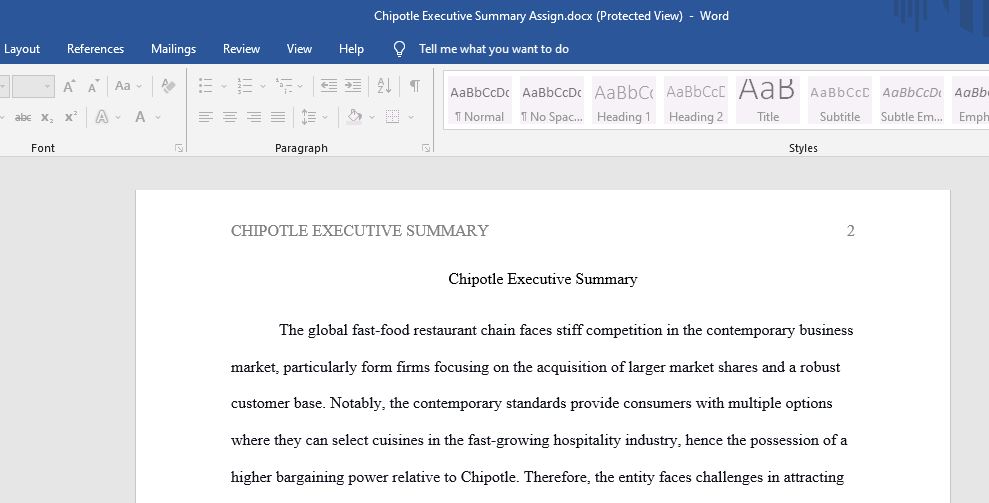Toggle Show/Hide paragraph marks
989x503 pixels.
(414, 86)
